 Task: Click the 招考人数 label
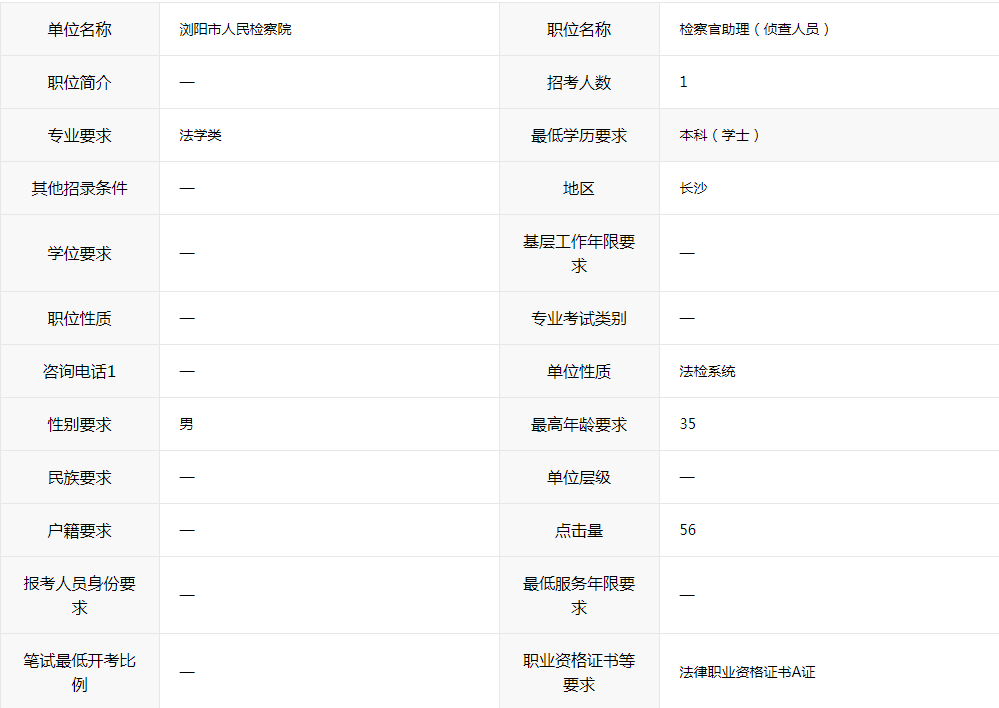pos(579,82)
